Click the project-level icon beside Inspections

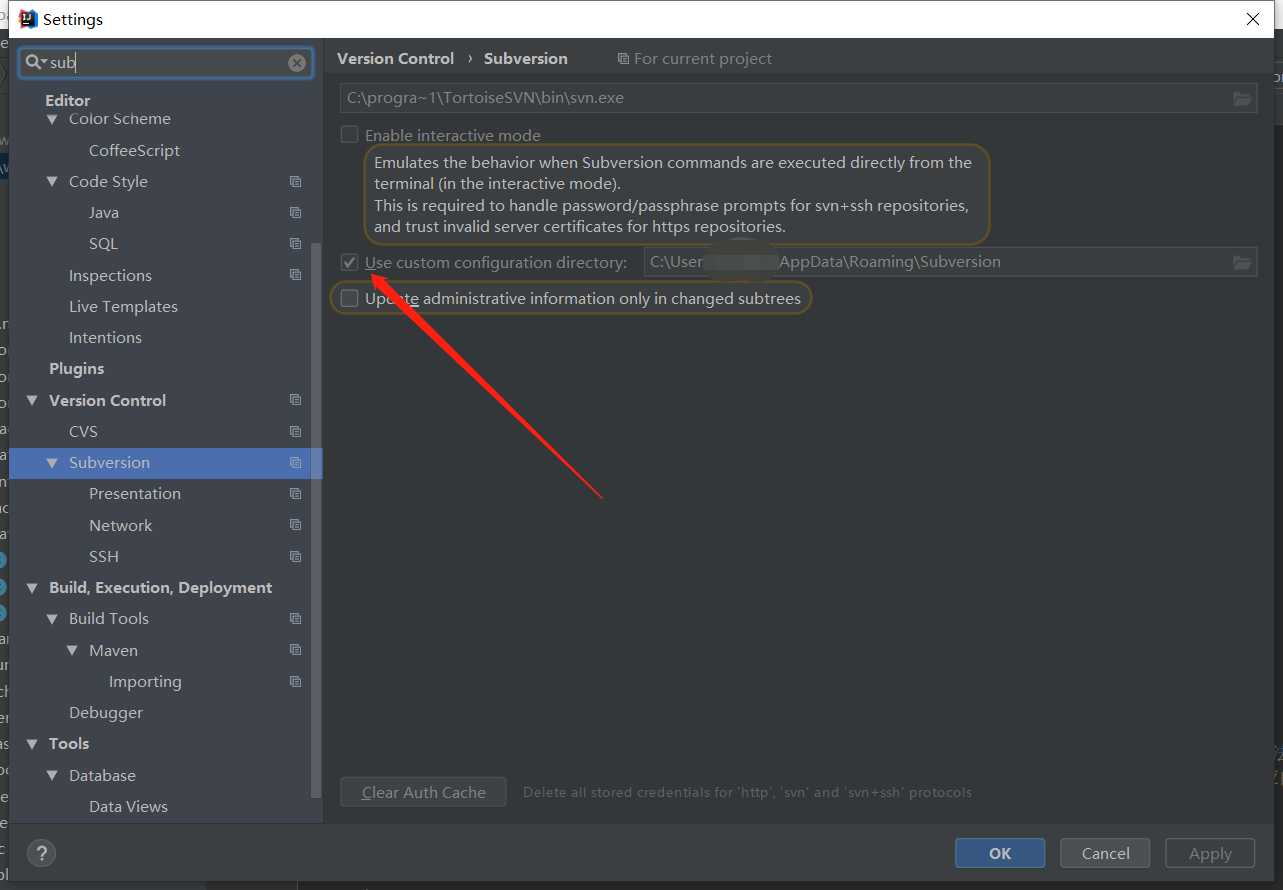(295, 275)
